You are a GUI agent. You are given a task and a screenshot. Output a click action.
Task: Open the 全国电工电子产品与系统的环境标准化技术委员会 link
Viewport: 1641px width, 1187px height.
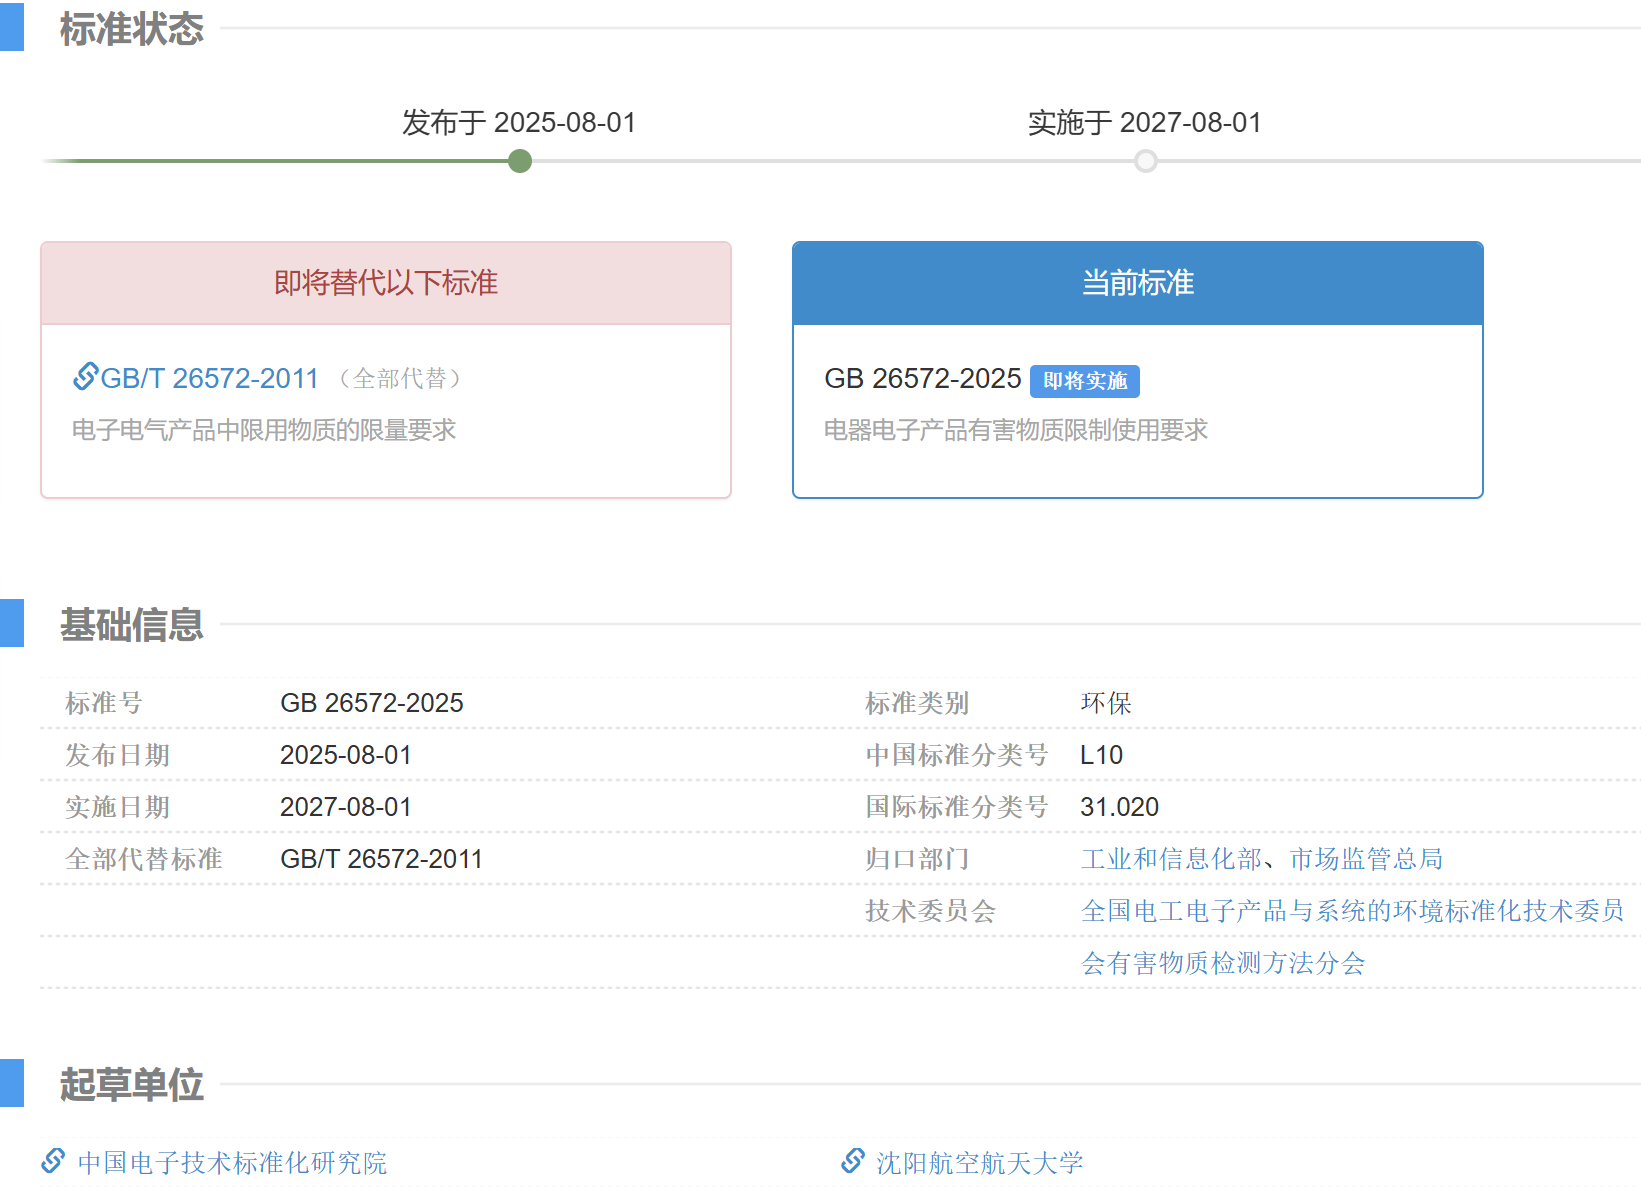click(1351, 911)
